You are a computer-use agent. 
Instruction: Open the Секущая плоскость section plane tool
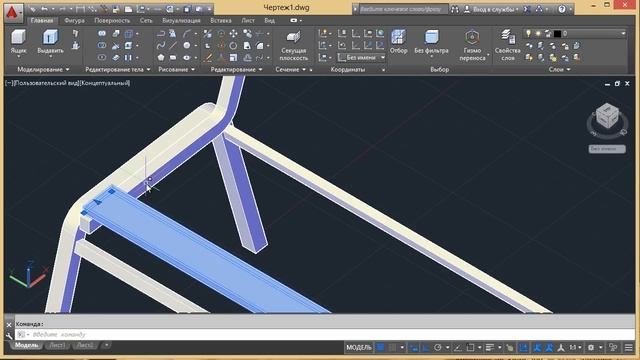pyautogui.click(x=293, y=46)
